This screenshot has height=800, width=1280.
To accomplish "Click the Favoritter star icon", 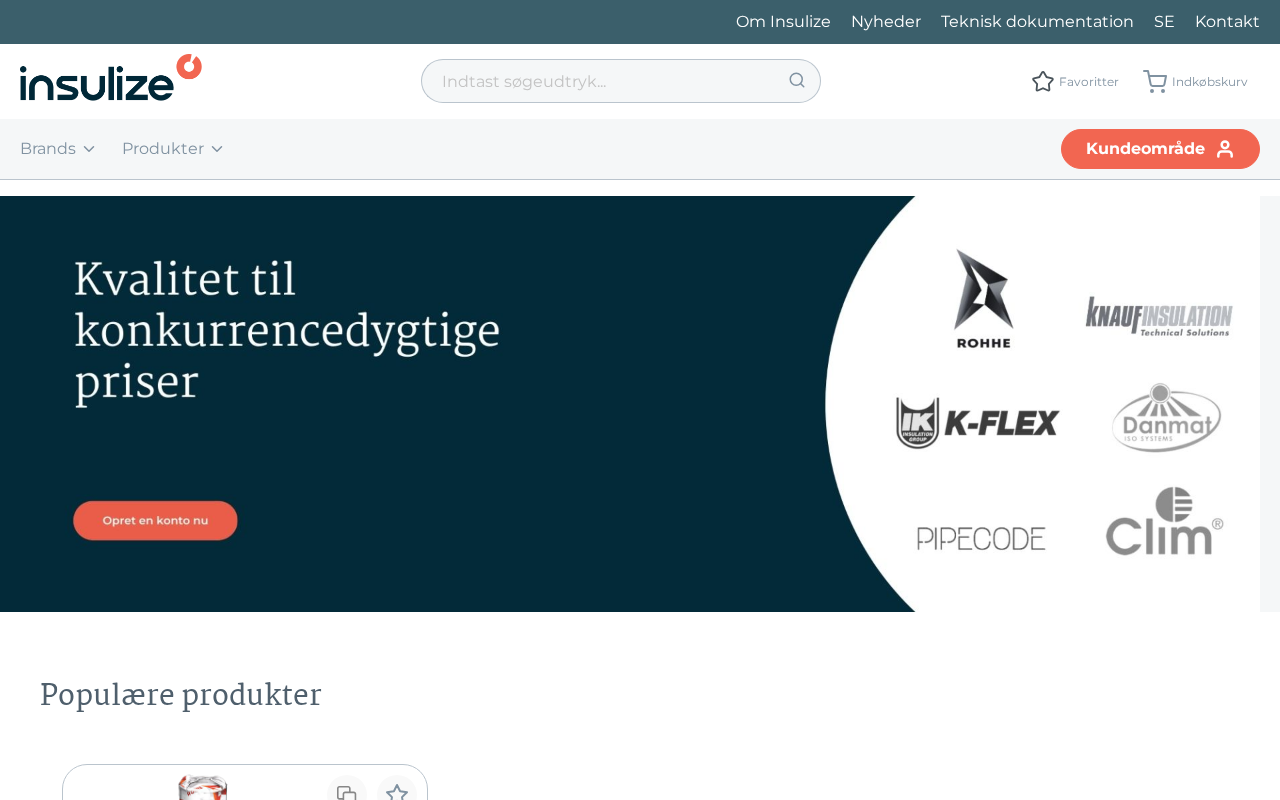I will pos(1043,81).
